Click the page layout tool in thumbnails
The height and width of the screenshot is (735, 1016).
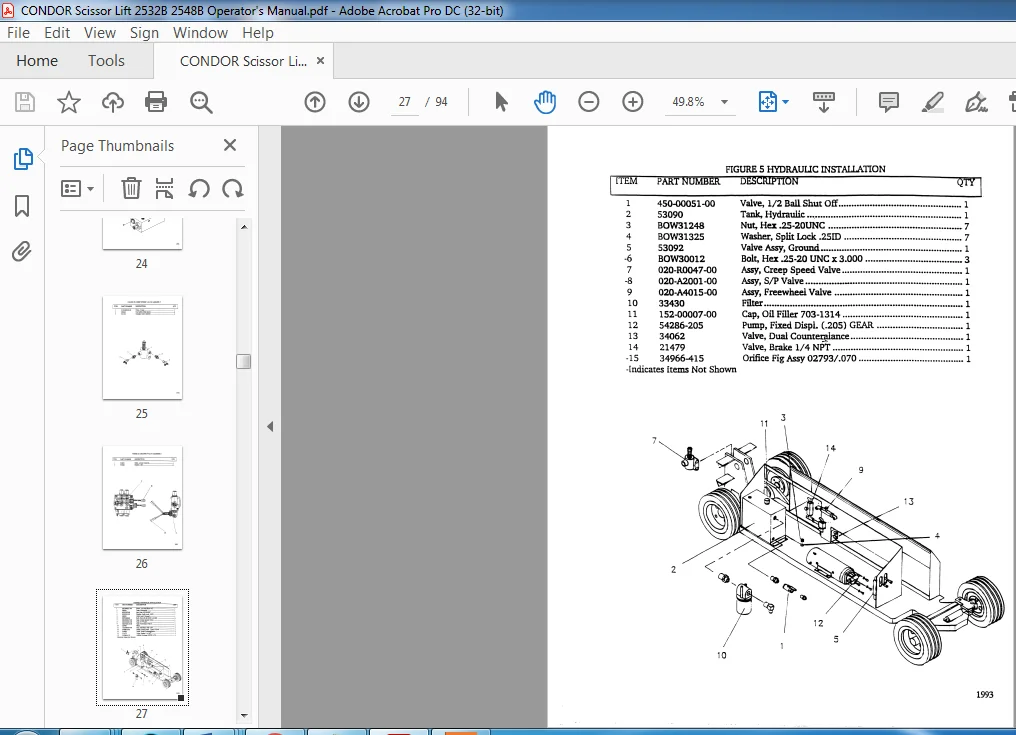point(165,189)
